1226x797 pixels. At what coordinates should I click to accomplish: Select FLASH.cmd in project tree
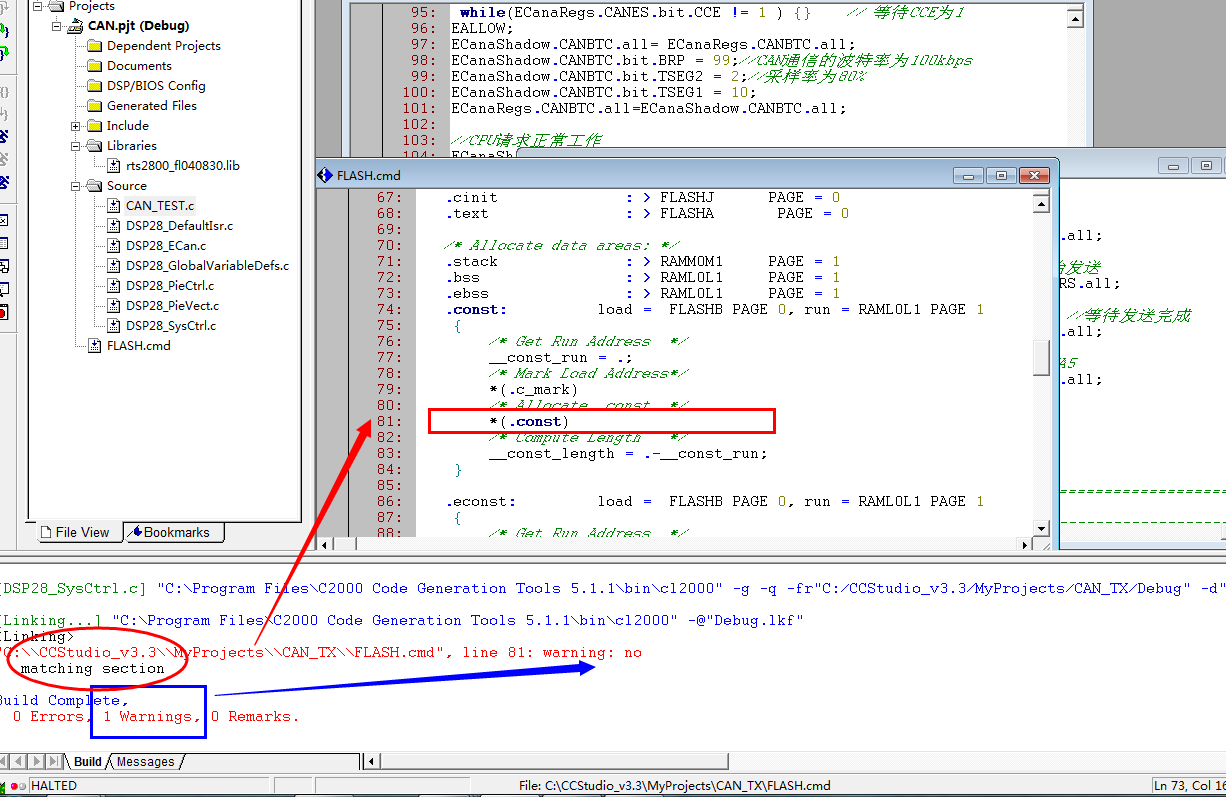click(x=138, y=346)
